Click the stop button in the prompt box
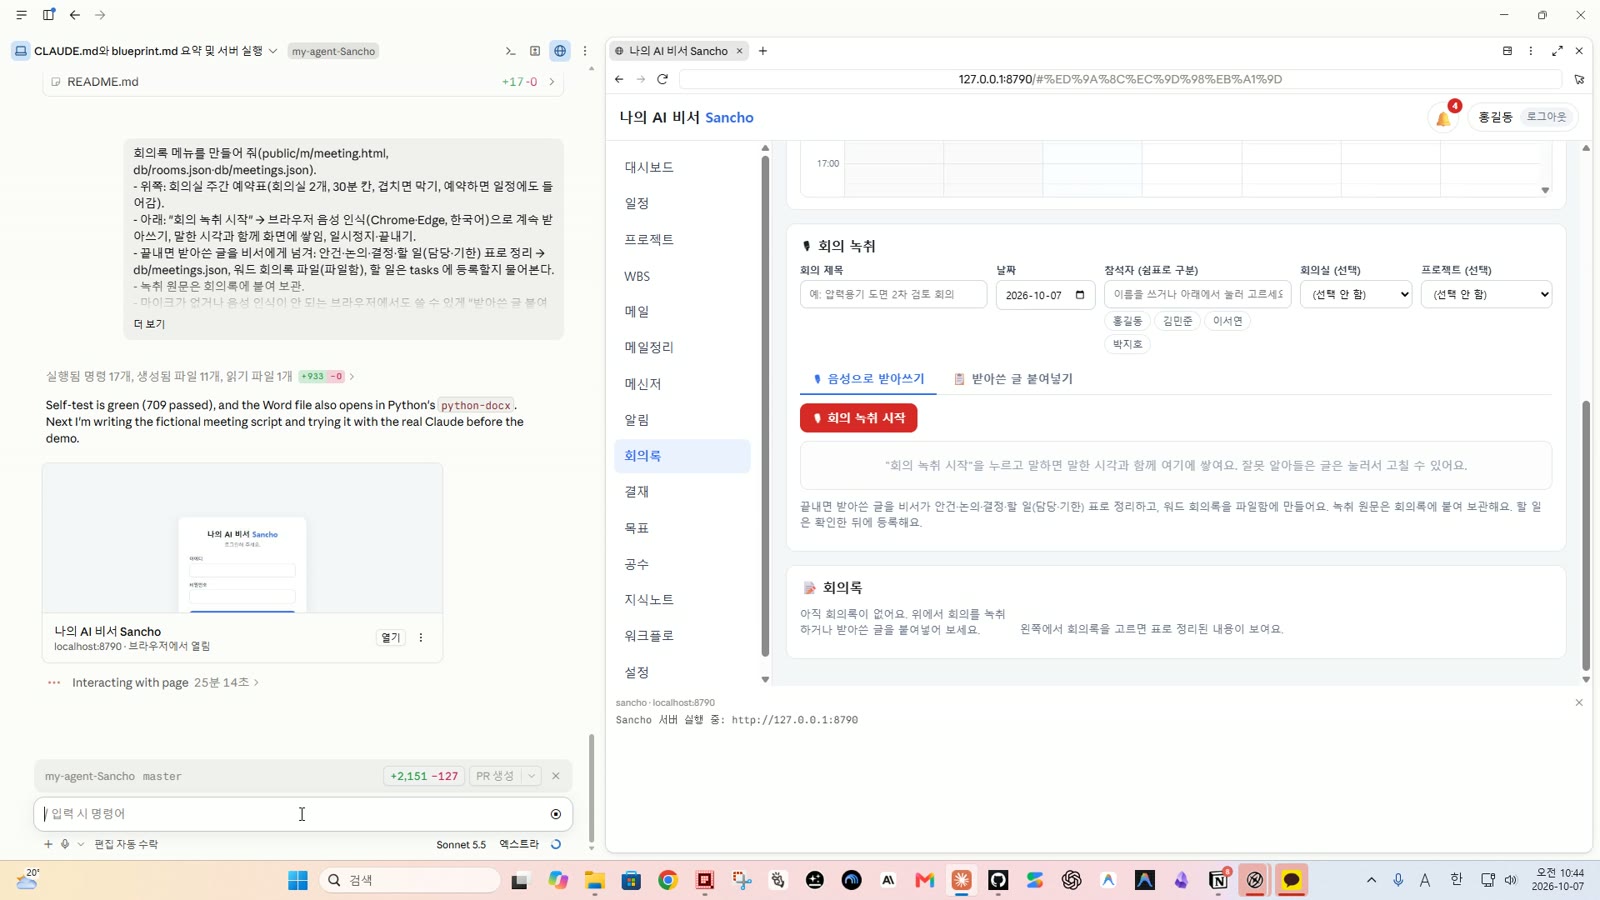 click(556, 814)
